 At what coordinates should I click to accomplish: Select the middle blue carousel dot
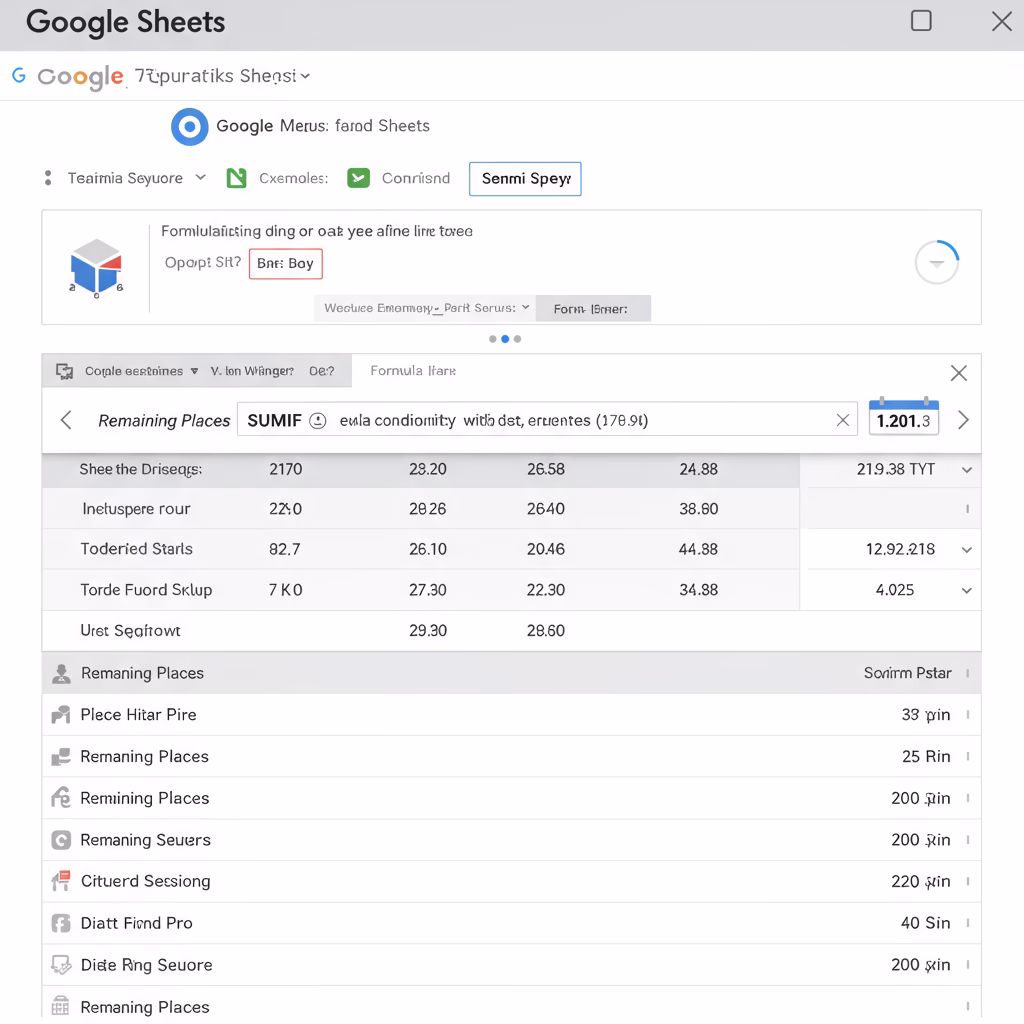click(505, 339)
